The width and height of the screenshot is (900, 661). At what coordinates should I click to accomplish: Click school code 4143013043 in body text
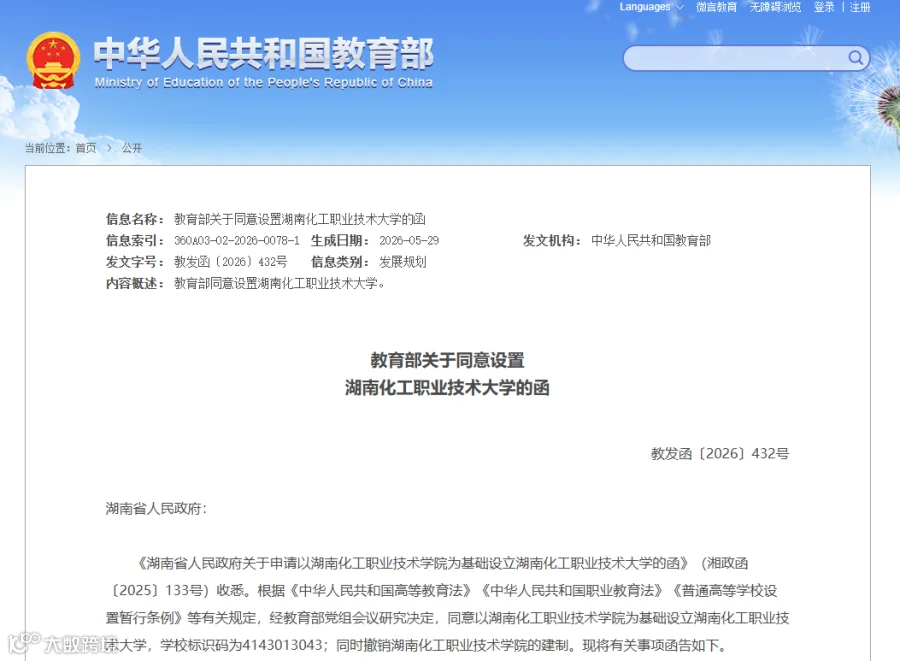tap(282, 646)
